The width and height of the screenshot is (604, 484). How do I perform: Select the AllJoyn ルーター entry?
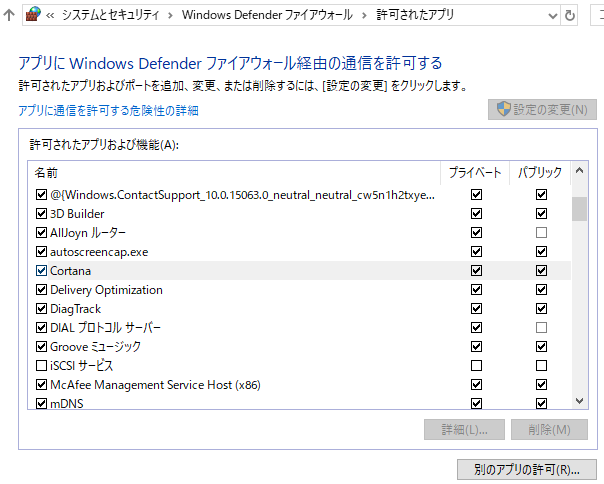tap(88, 233)
